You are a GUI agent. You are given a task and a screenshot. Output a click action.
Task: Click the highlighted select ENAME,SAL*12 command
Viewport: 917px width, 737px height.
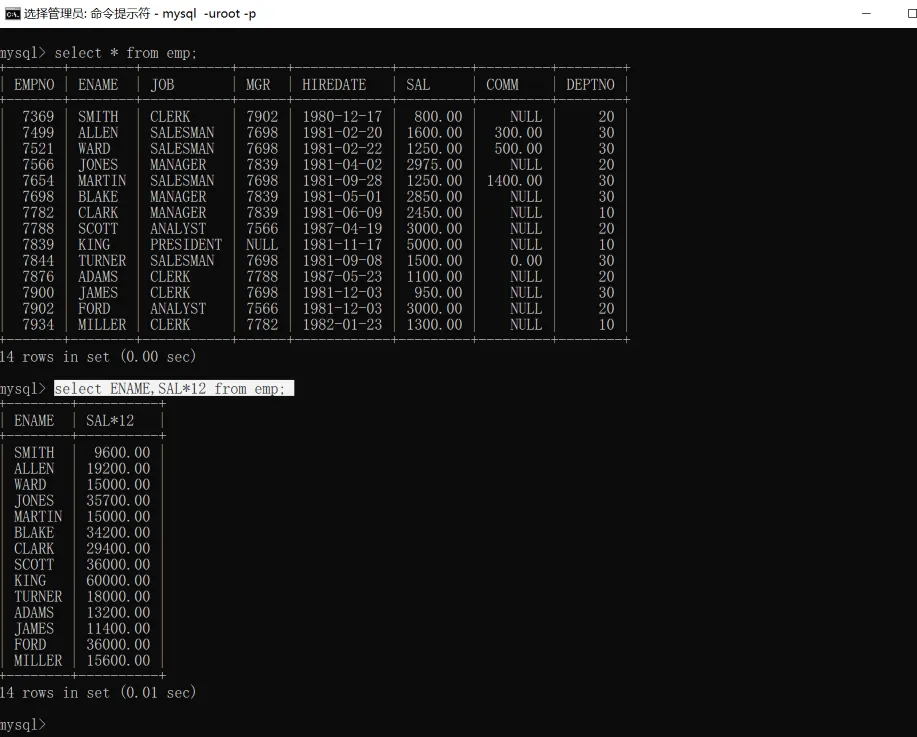[x=173, y=388]
